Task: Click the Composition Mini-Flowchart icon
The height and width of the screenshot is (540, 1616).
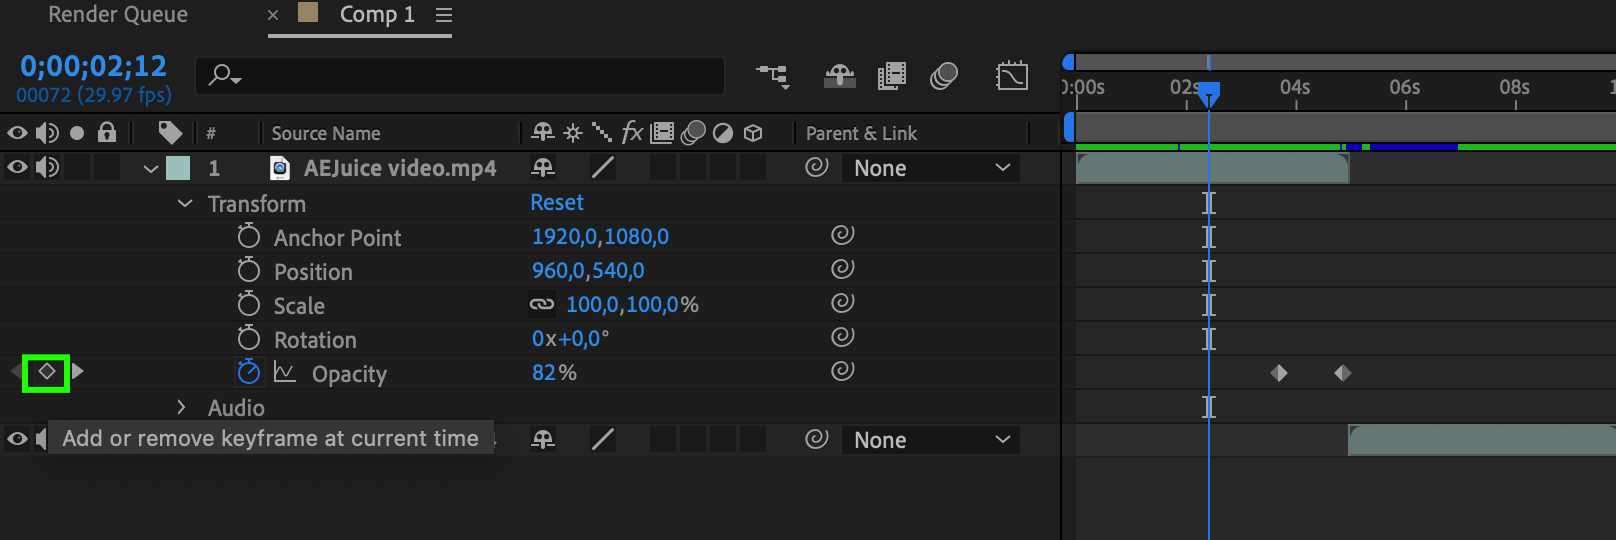Action: (772, 76)
